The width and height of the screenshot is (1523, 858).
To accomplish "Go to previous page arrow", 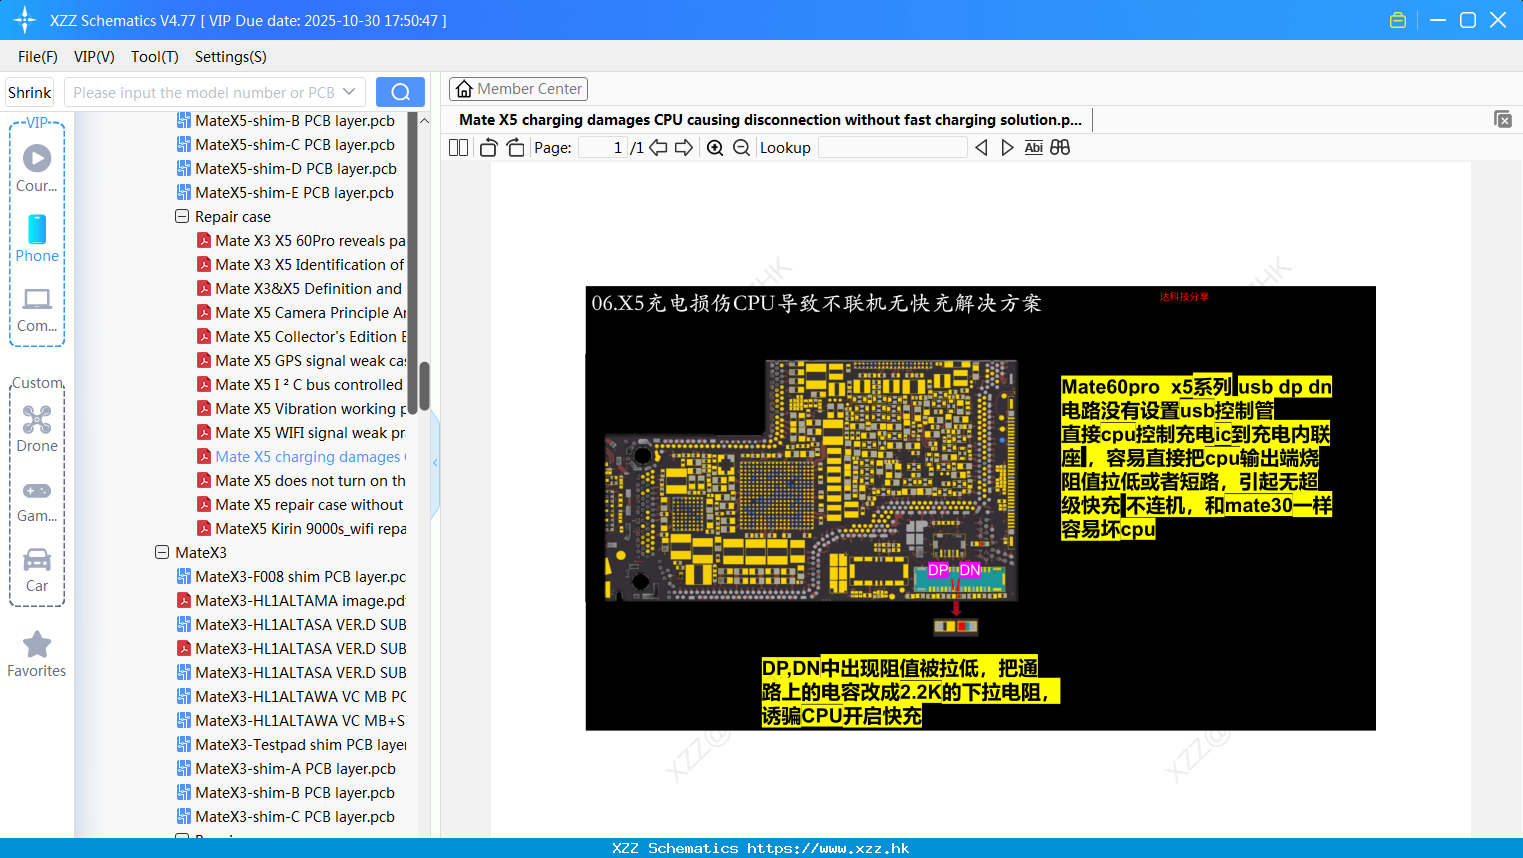I will coord(658,148).
